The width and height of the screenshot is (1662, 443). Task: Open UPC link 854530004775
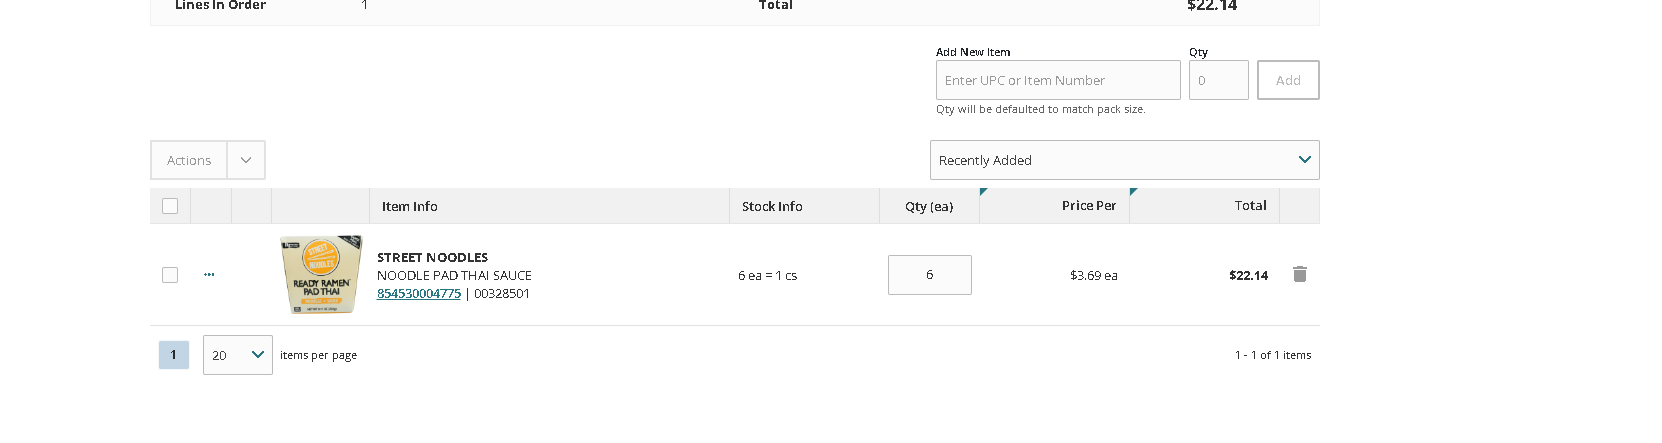(419, 293)
